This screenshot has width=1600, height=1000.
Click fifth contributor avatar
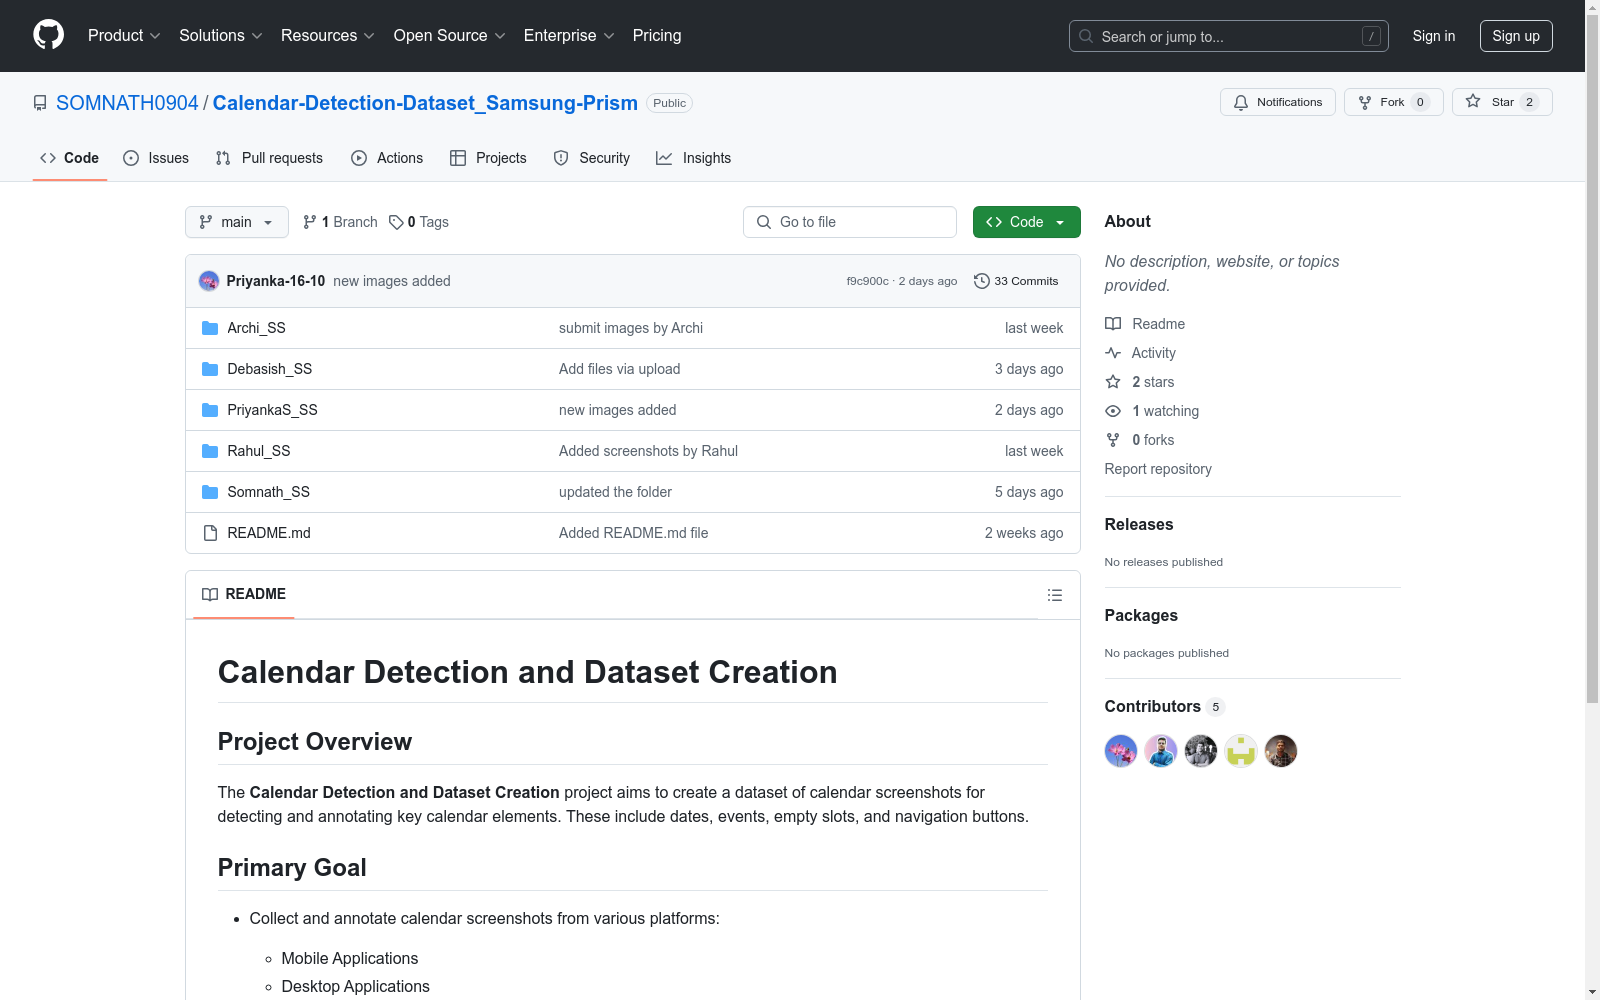pos(1281,751)
